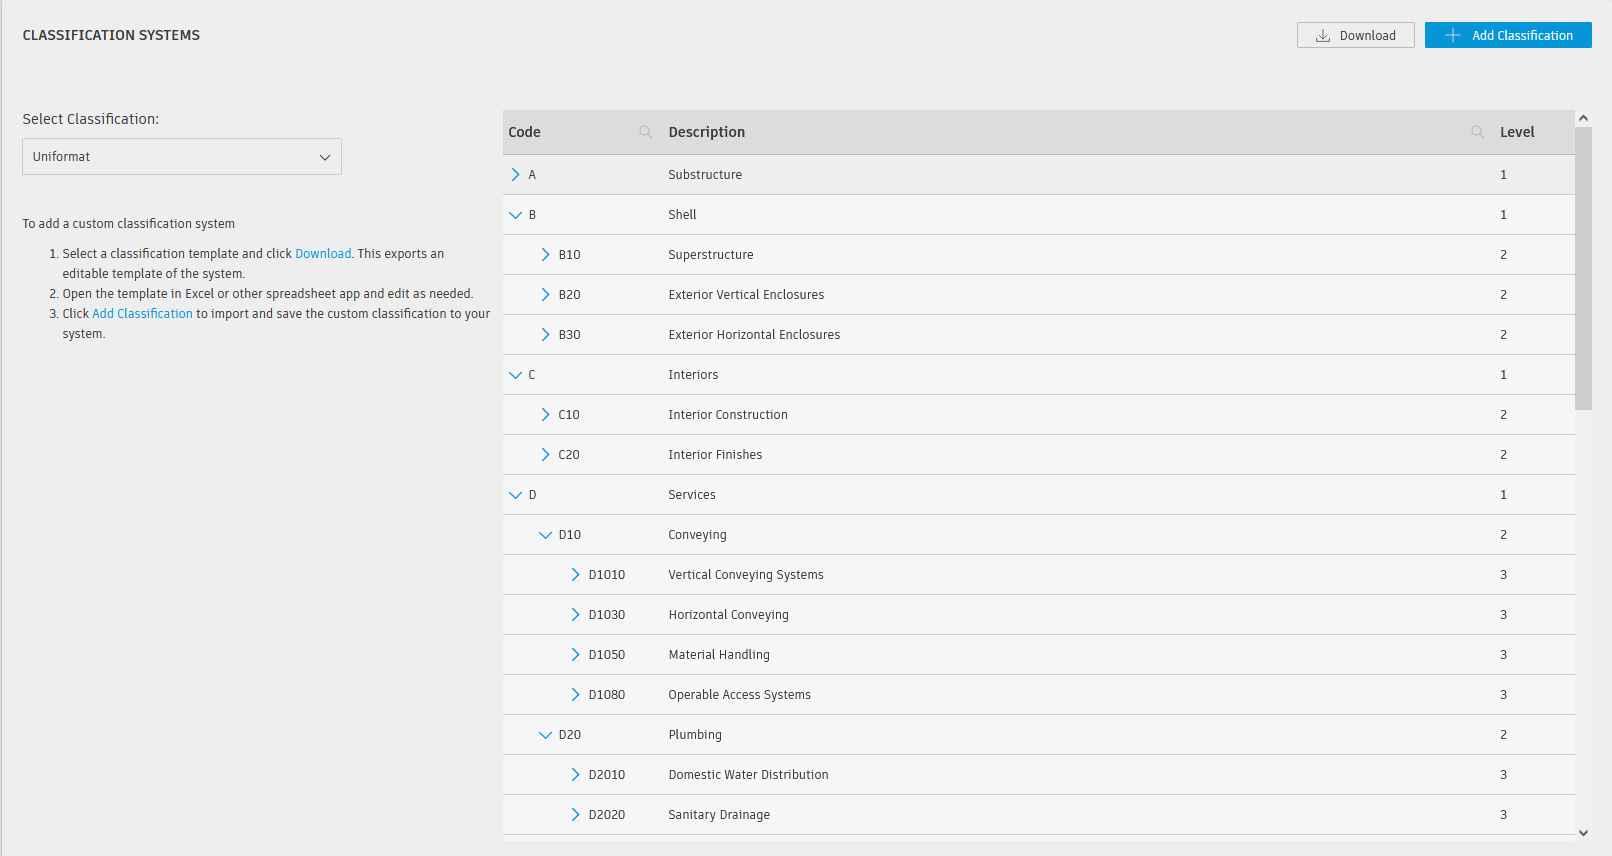Expand the C20 Interior Finishes row
Screen dimensions: 1612x856
(x=546, y=455)
